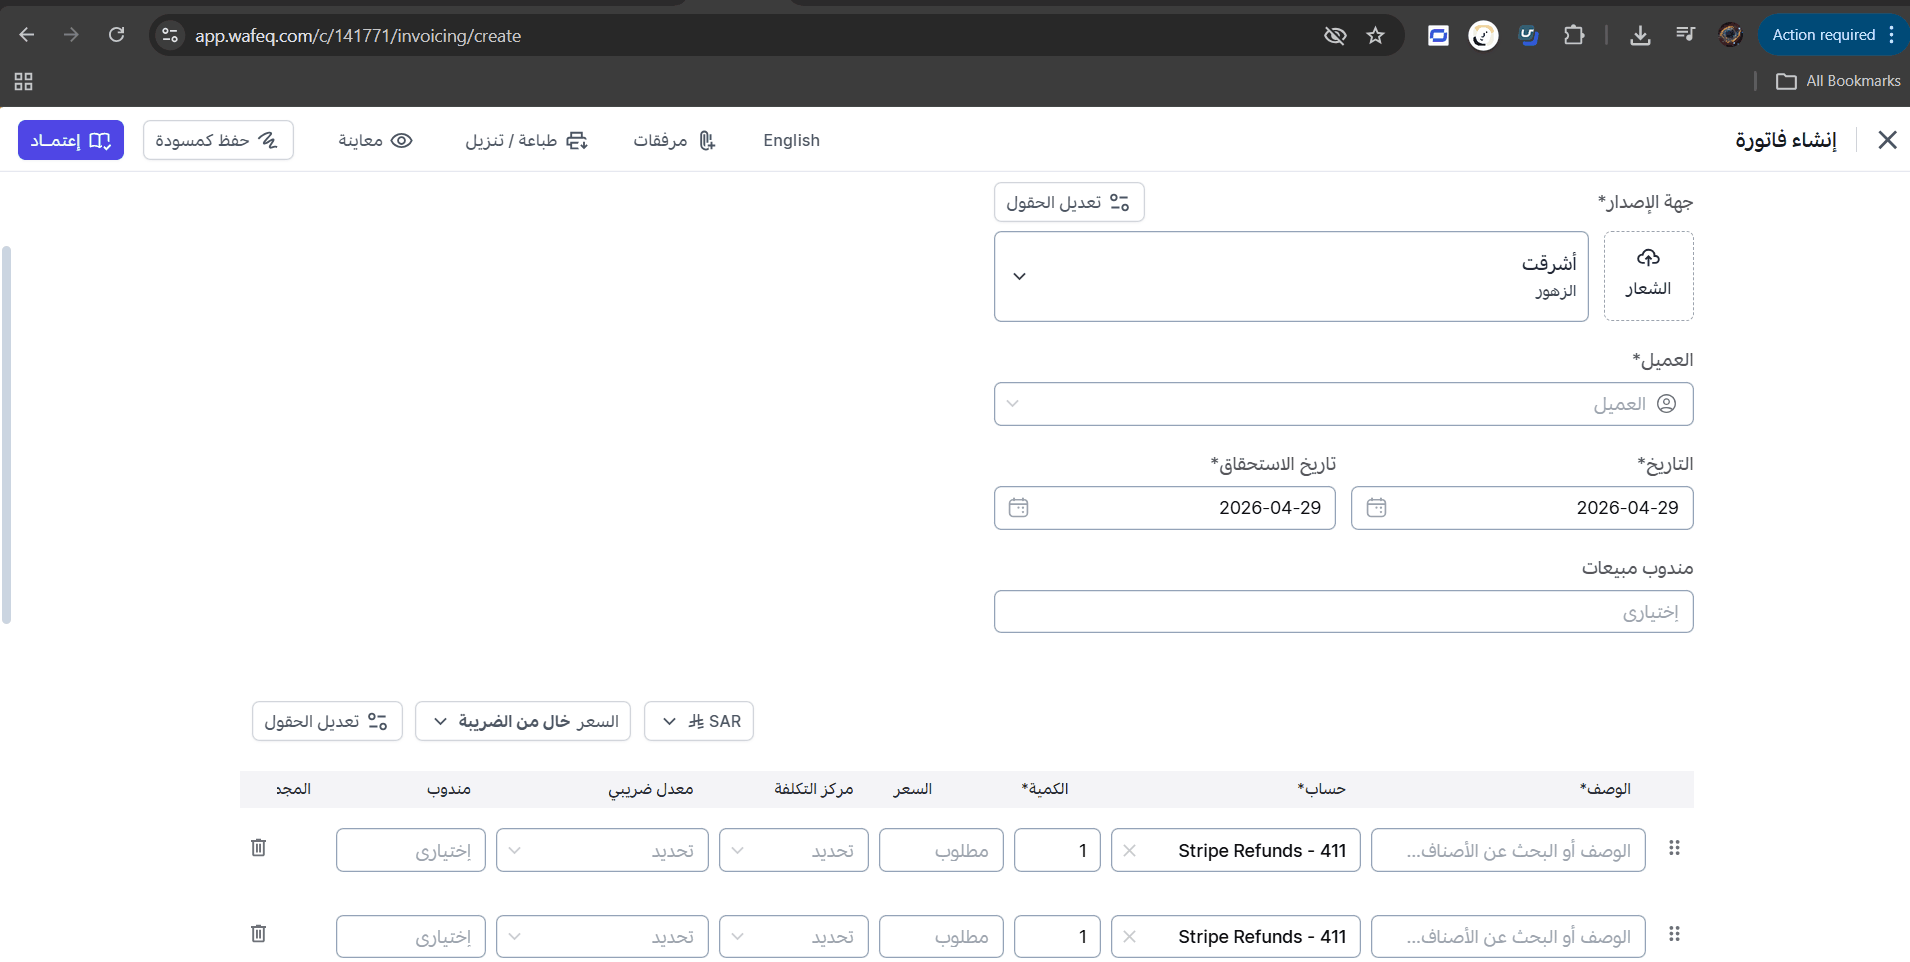
Task: Click the approve (إعتماد) button
Action: 71,141
